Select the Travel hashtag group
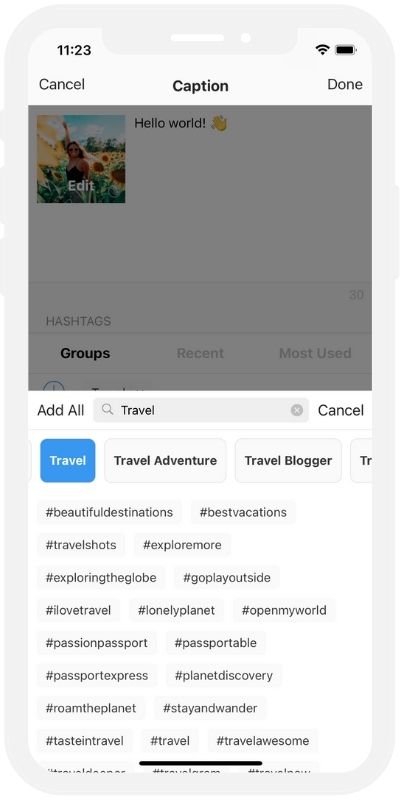This screenshot has height=800, width=400. click(x=68, y=460)
